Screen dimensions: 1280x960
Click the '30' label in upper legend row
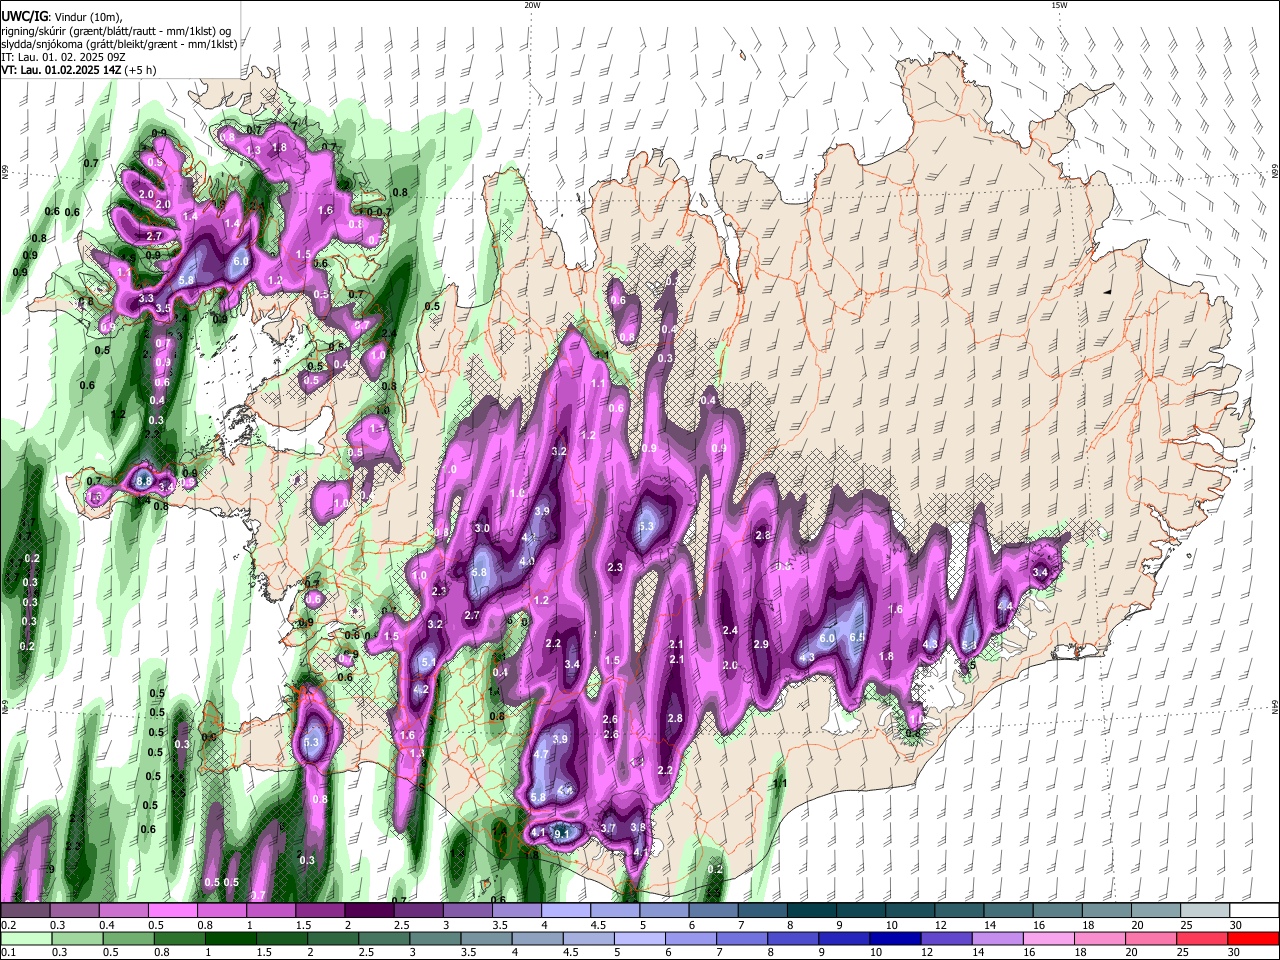1236,925
